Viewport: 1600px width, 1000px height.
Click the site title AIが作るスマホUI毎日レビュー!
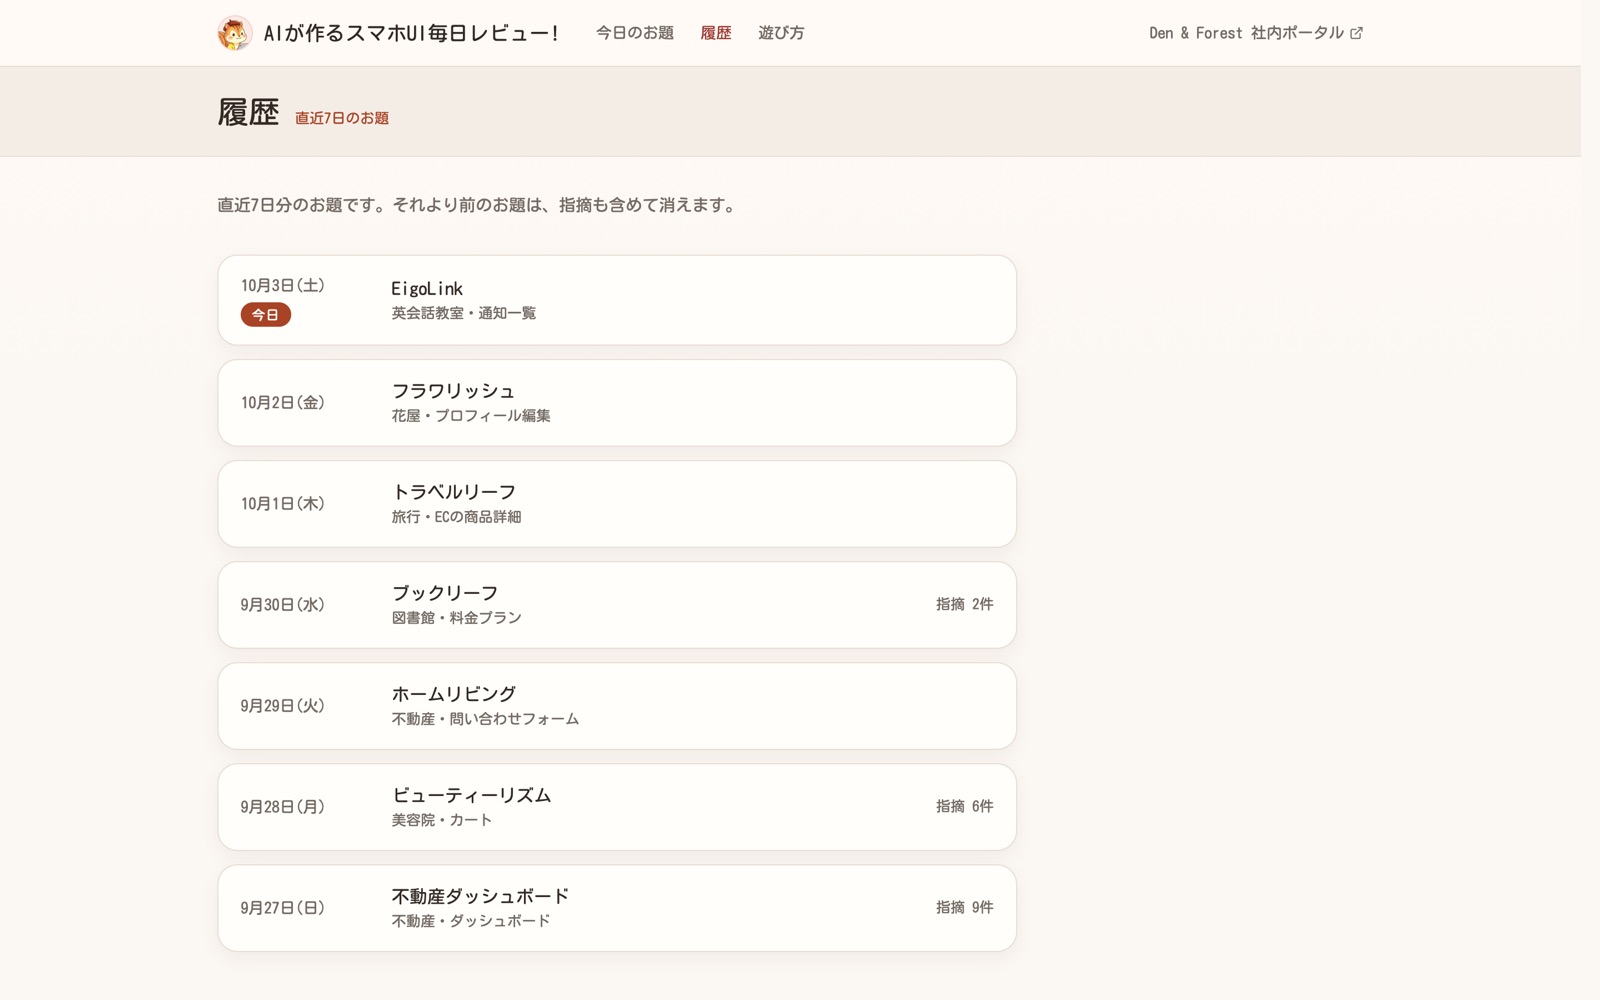click(411, 33)
